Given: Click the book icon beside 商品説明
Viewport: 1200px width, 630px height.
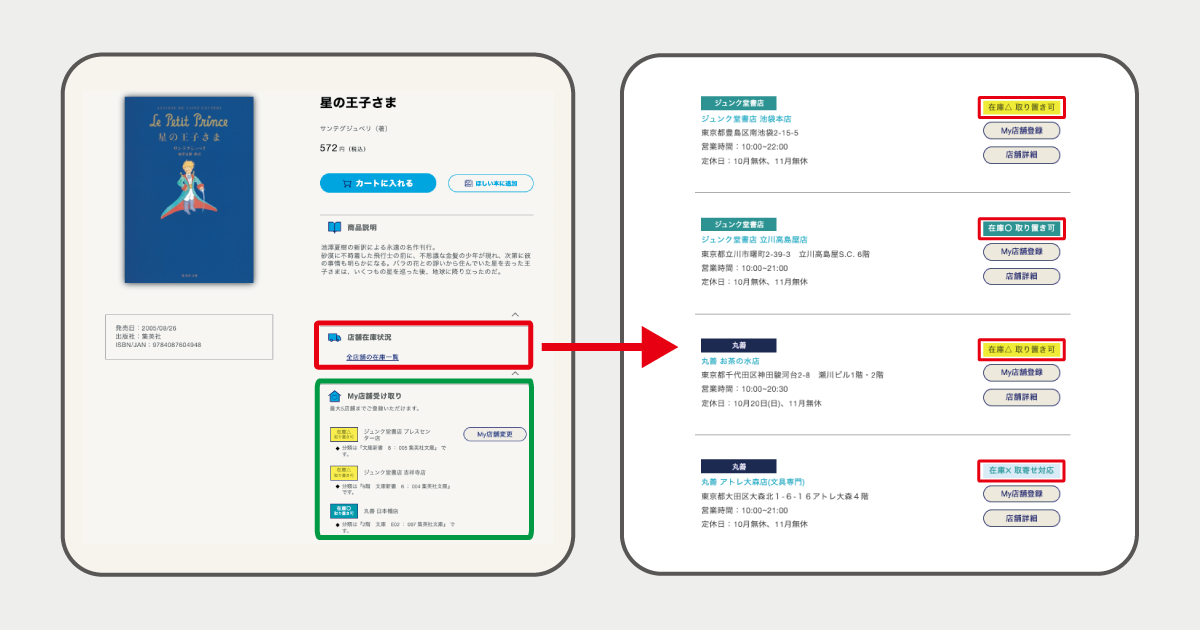Looking at the screenshot, I should pos(334,226).
